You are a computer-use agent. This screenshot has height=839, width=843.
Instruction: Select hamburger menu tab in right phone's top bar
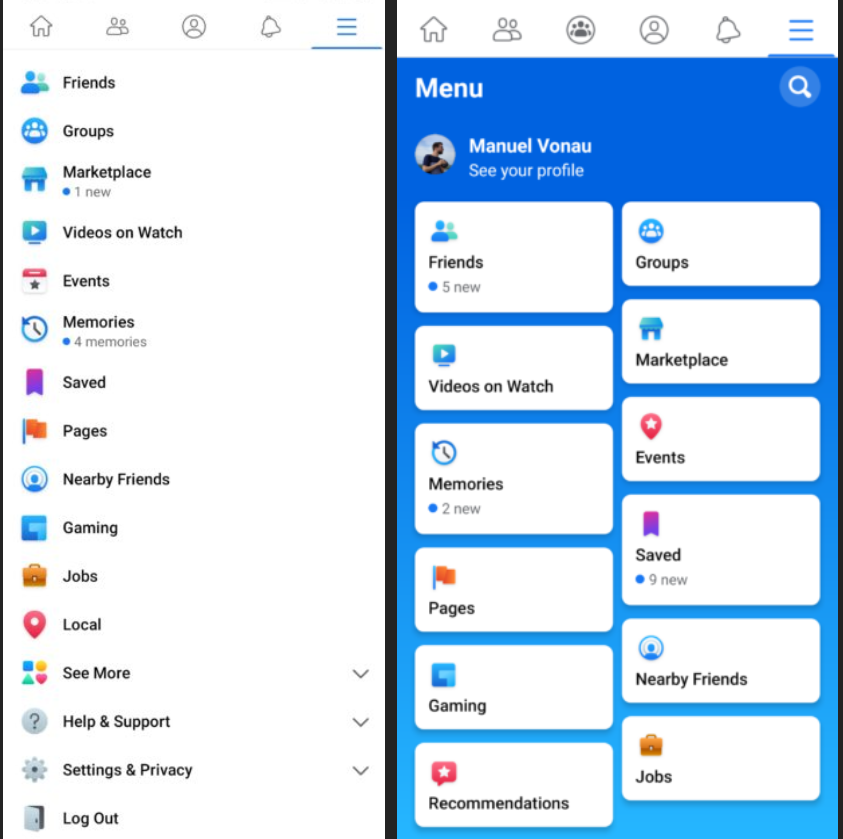point(801,30)
